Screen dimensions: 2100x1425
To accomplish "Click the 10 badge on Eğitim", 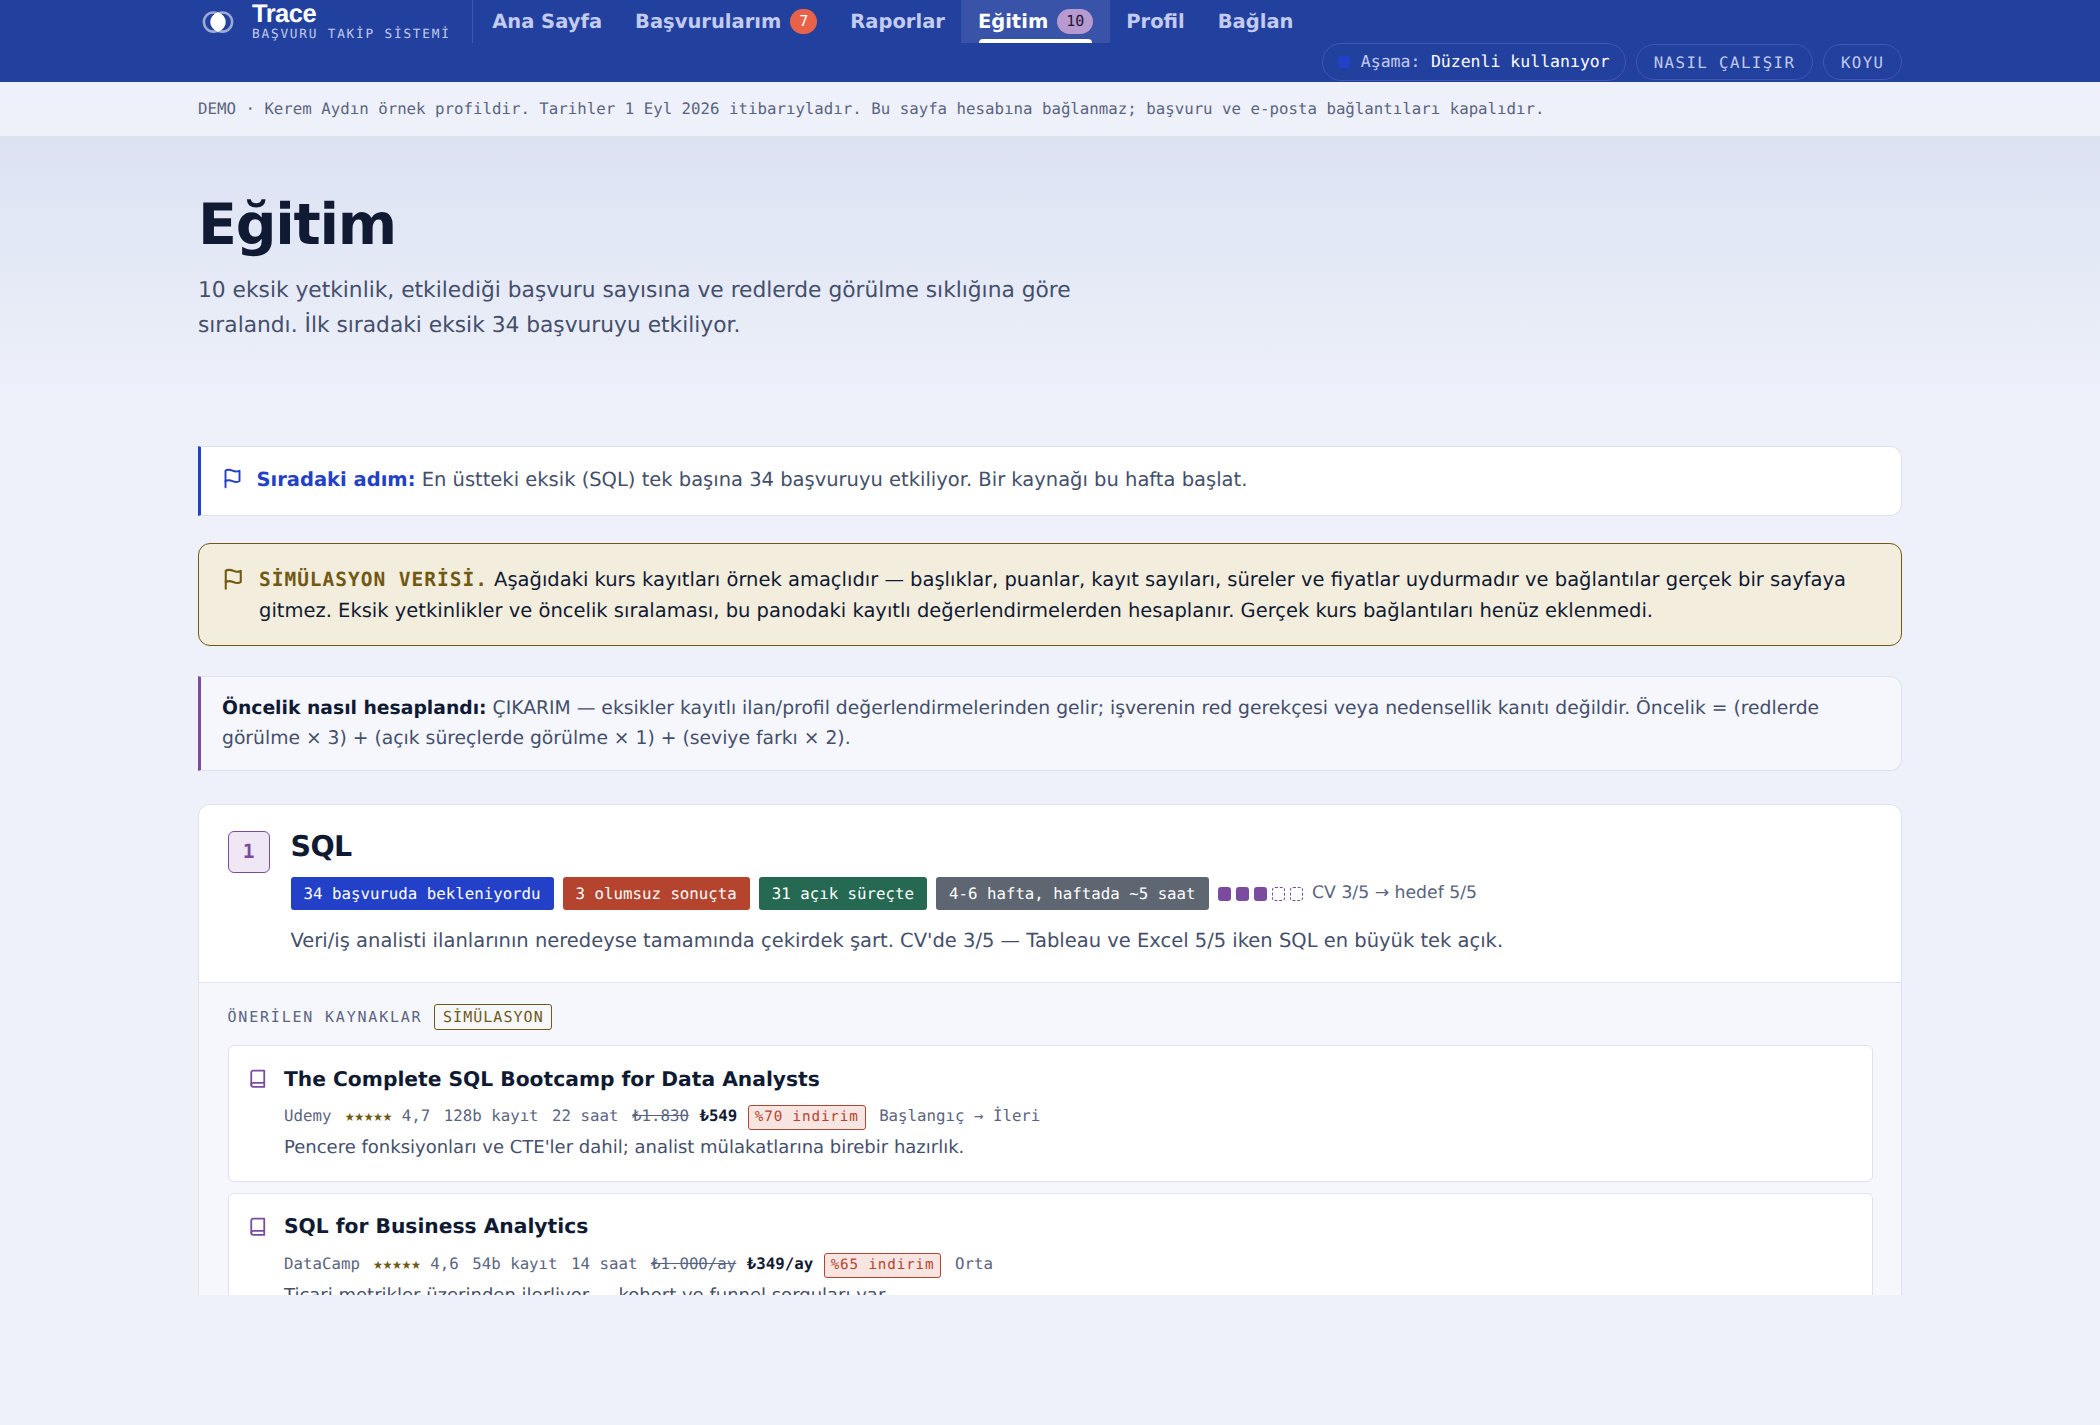I will [1075, 21].
